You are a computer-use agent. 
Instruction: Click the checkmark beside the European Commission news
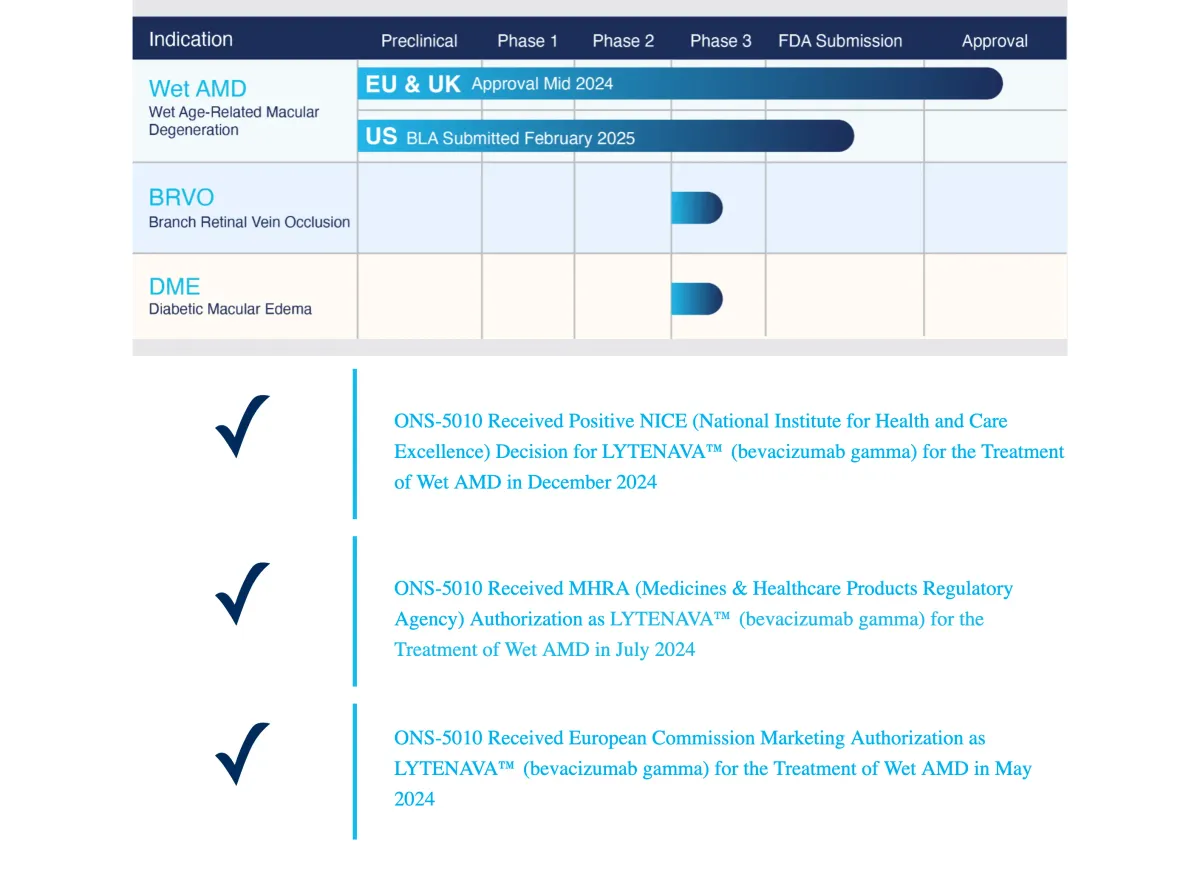(x=242, y=753)
